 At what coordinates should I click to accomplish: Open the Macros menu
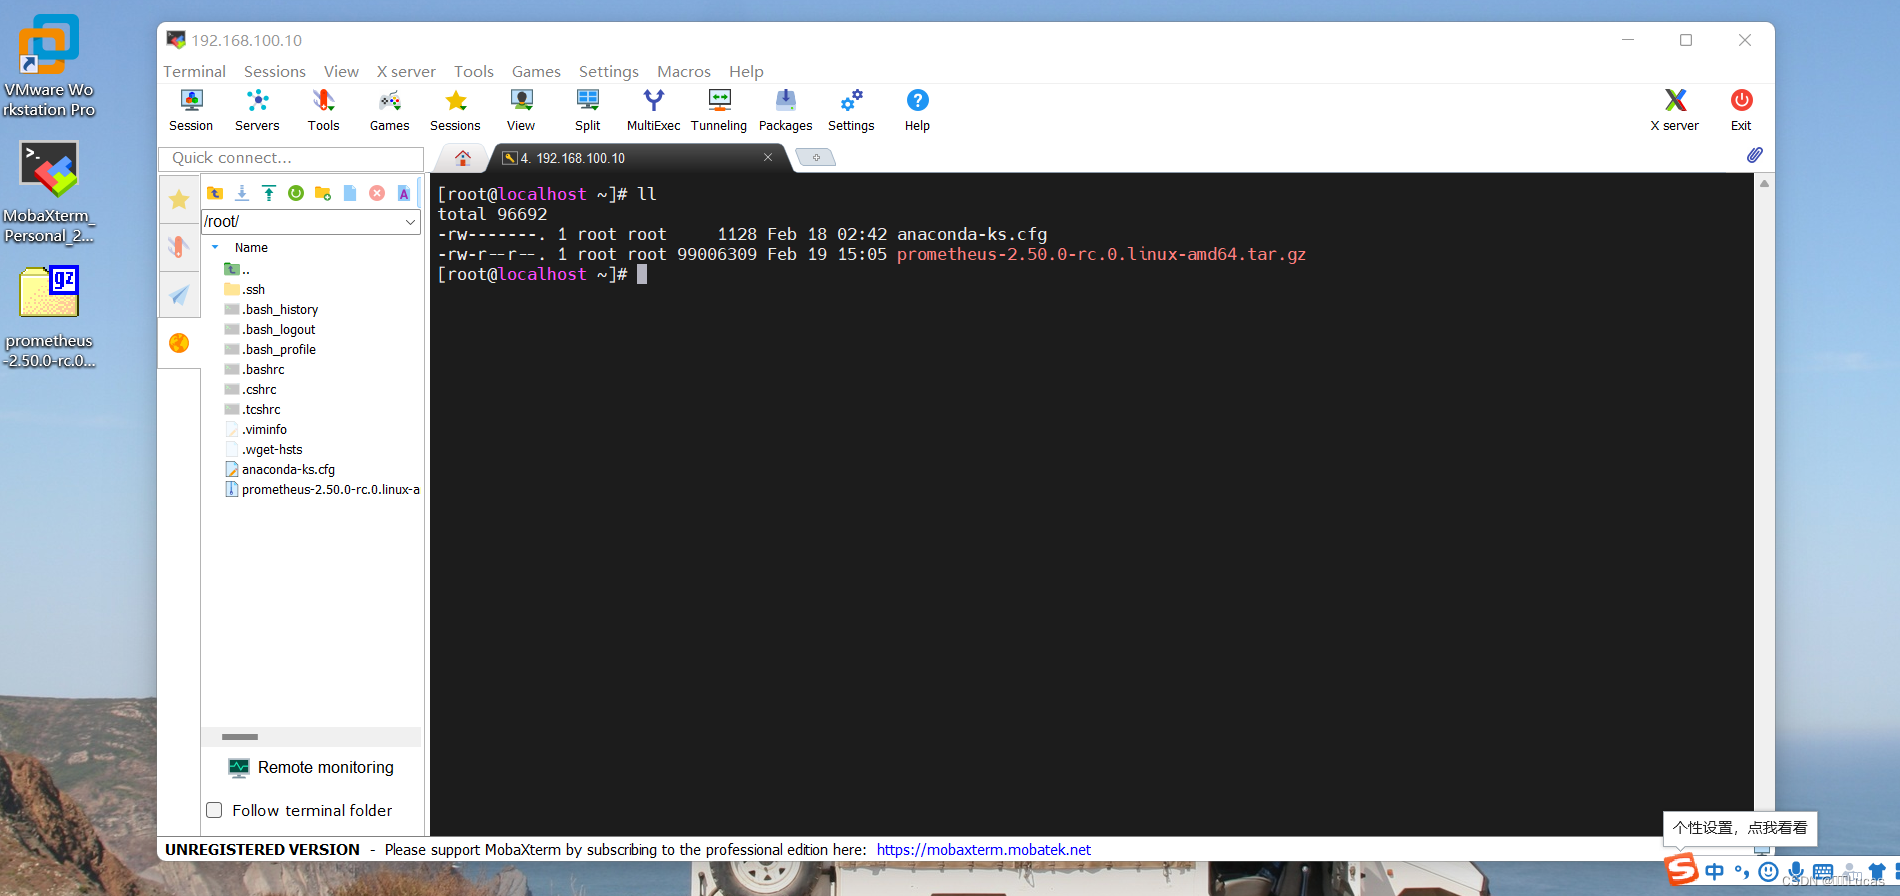pos(683,72)
